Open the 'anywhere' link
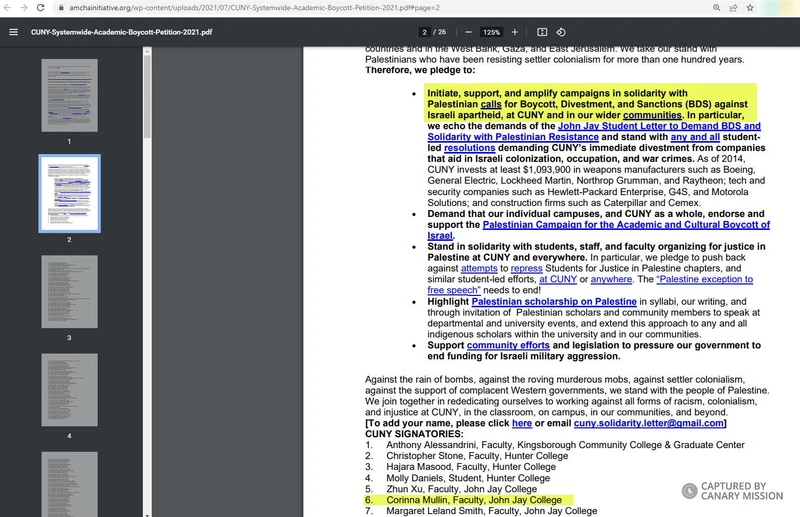 (x=611, y=279)
